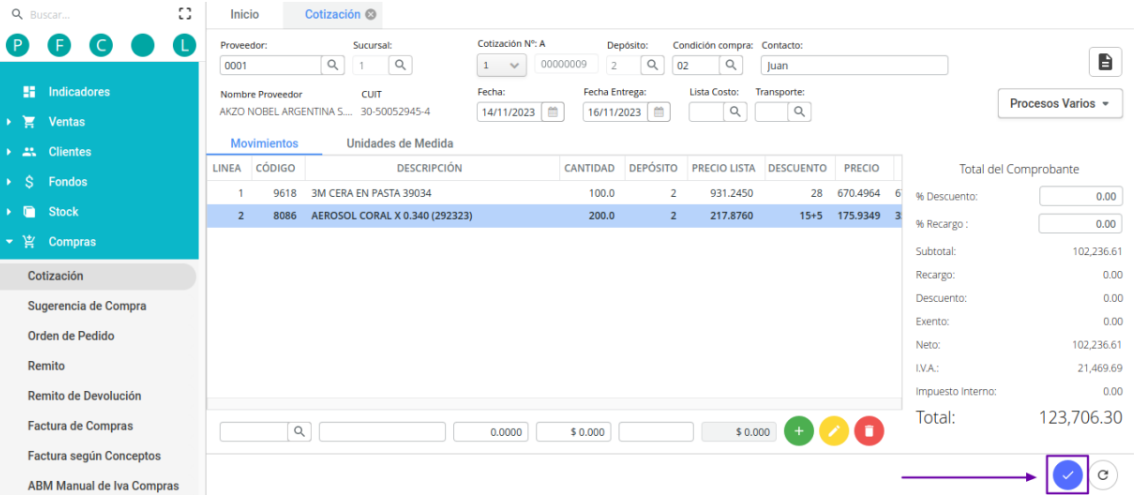Open the Fecha calendar picker
1138x503 pixels.
(x=553, y=112)
